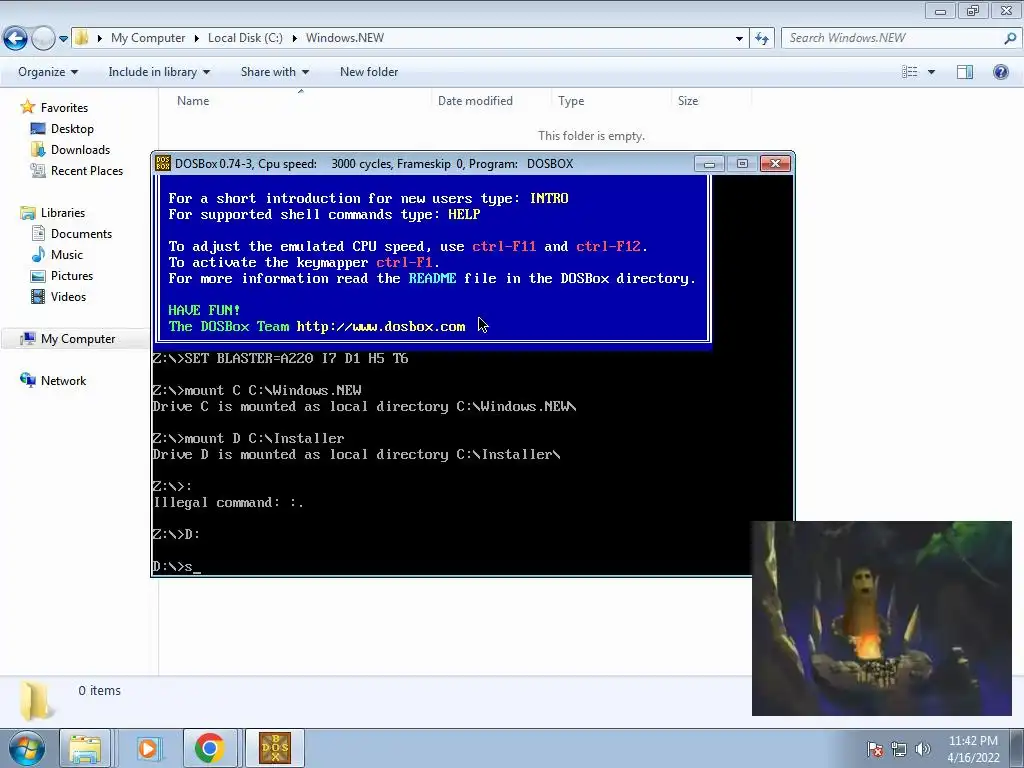This screenshot has height=768, width=1024.
Task: Select Favorites in navigation pane
Action: pos(55,107)
